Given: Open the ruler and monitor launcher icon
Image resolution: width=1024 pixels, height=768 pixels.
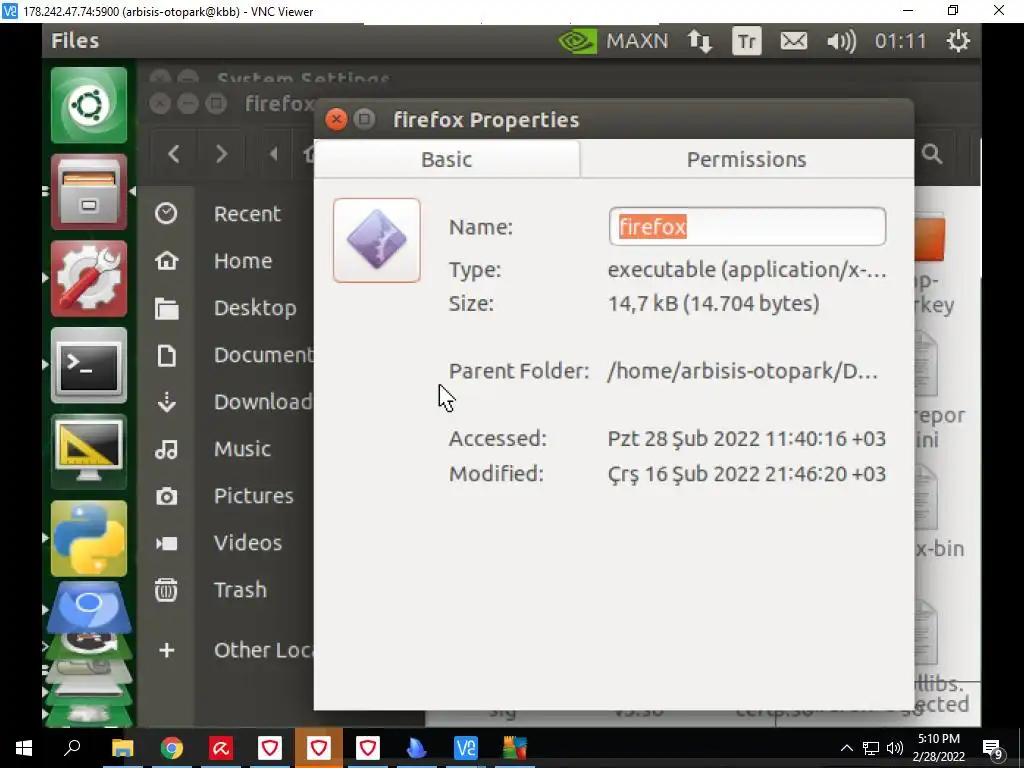Looking at the screenshot, I should tap(89, 452).
